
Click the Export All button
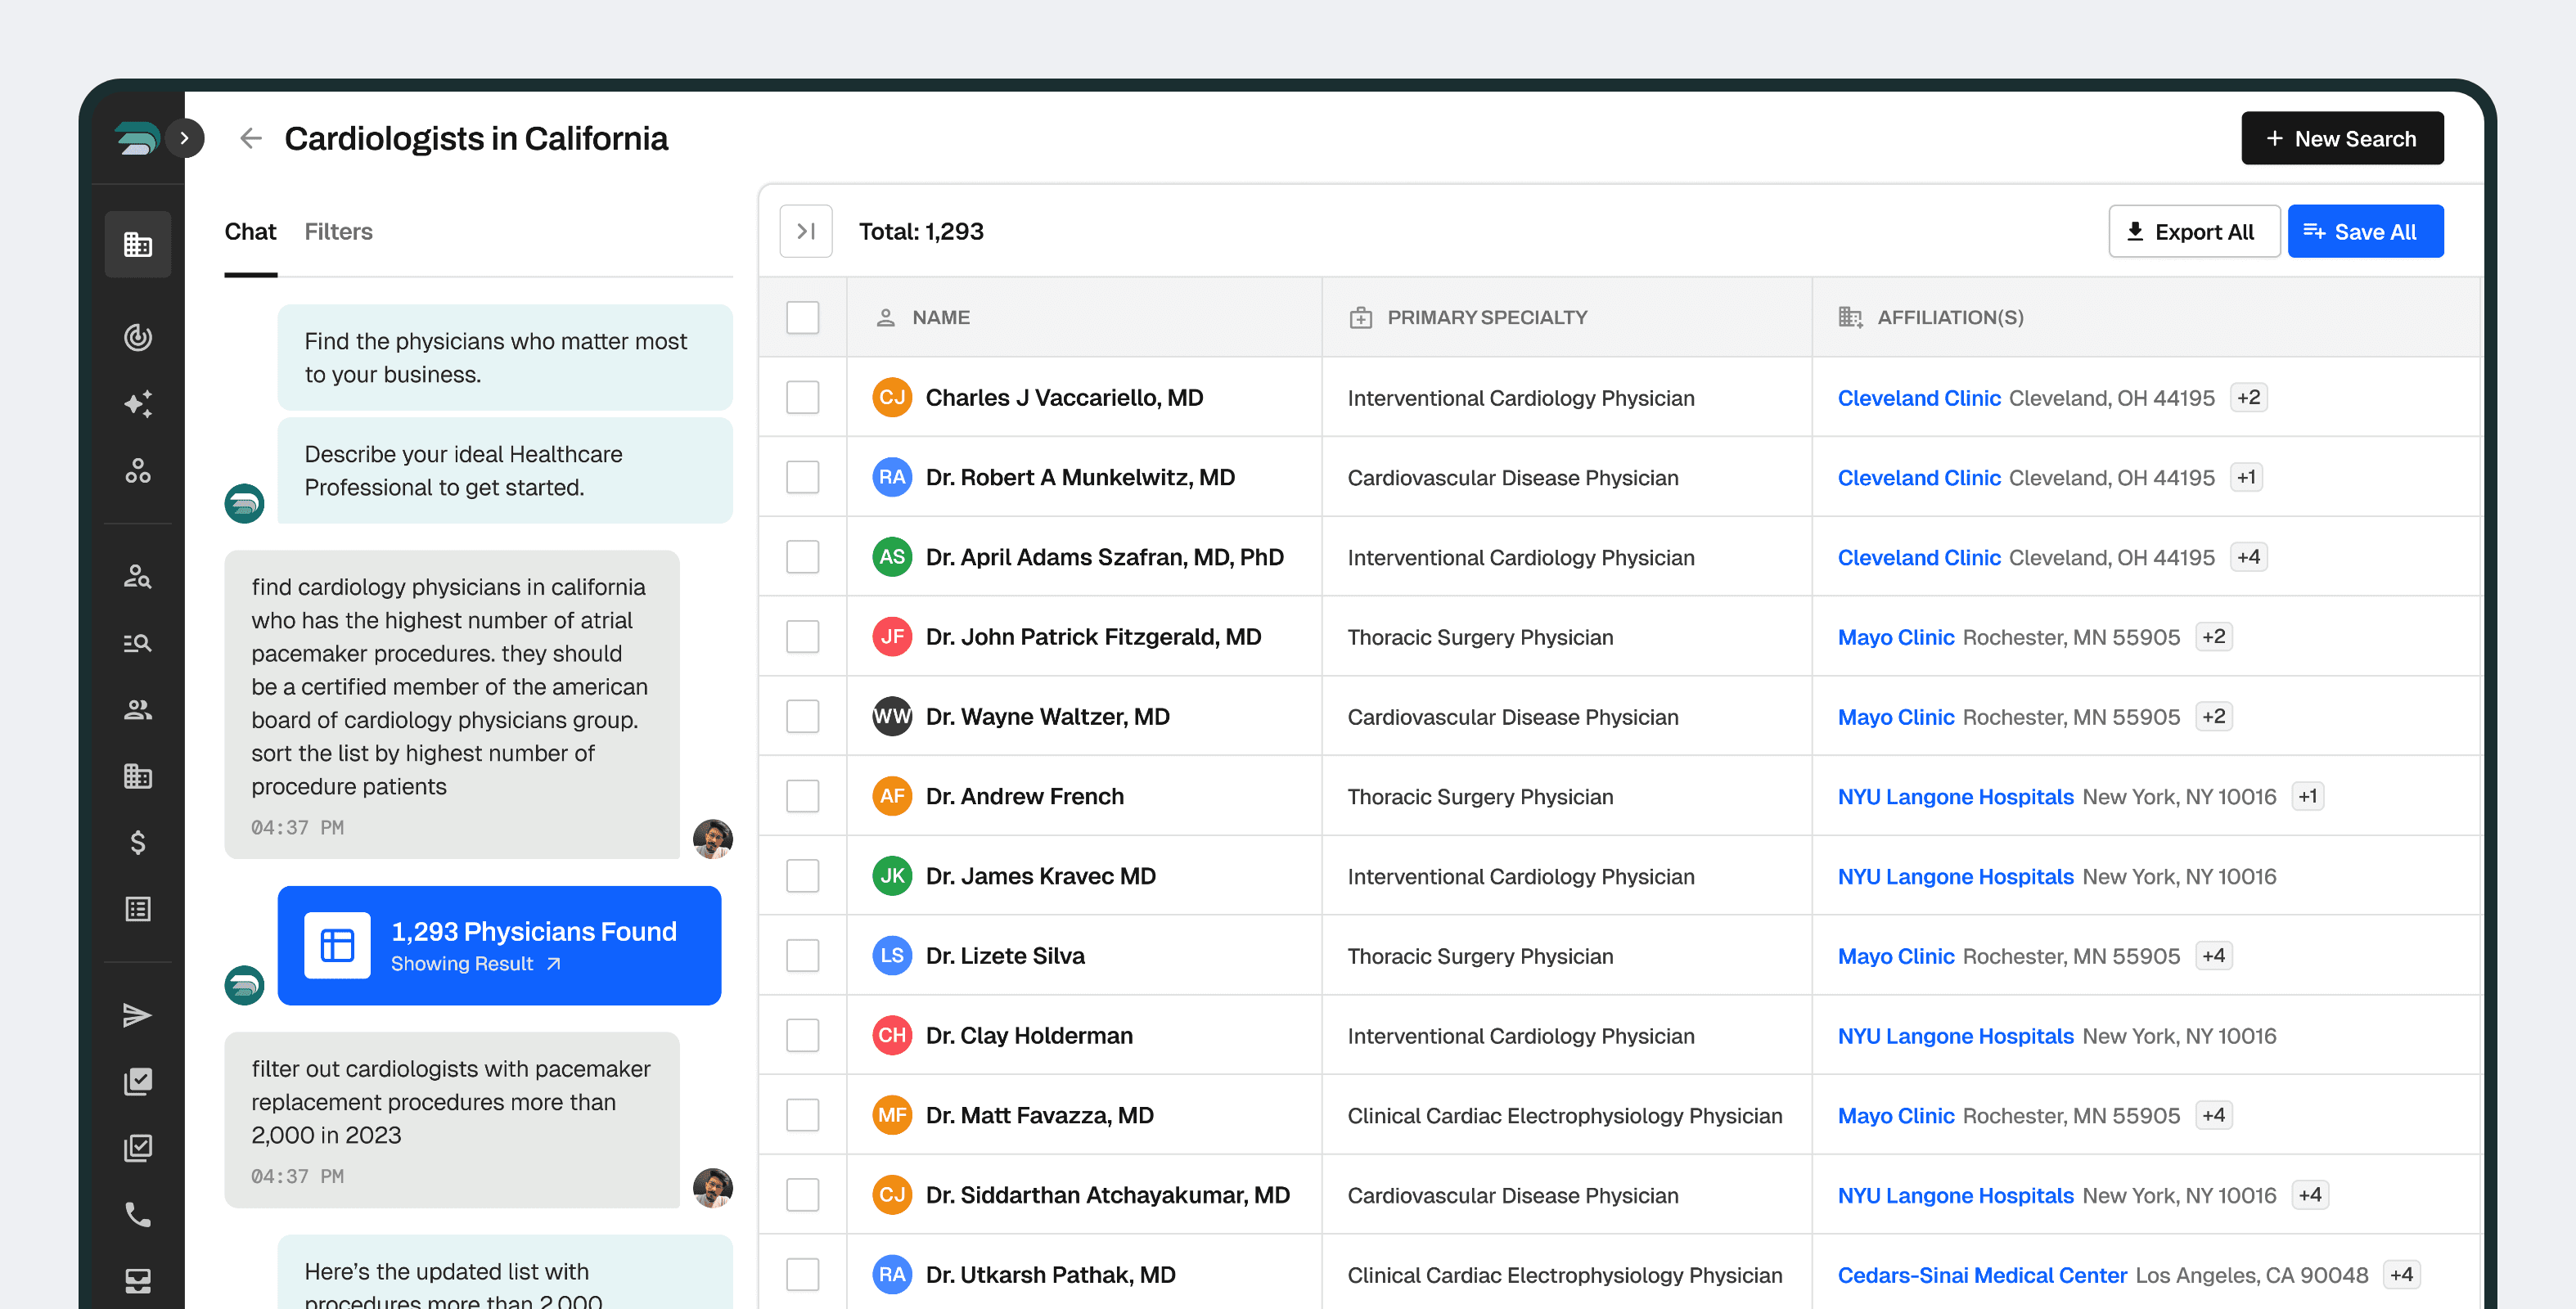tap(2194, 232)
